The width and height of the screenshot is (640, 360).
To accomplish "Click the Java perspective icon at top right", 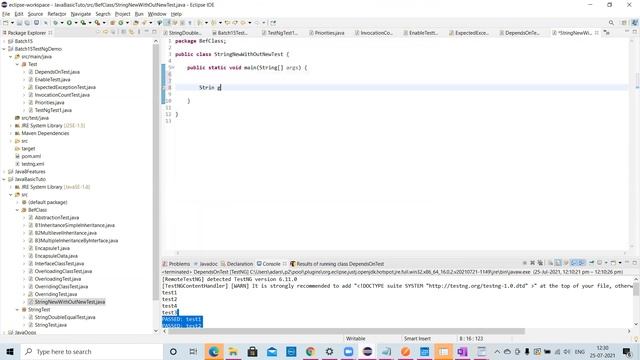I will (x=635, y=23).
